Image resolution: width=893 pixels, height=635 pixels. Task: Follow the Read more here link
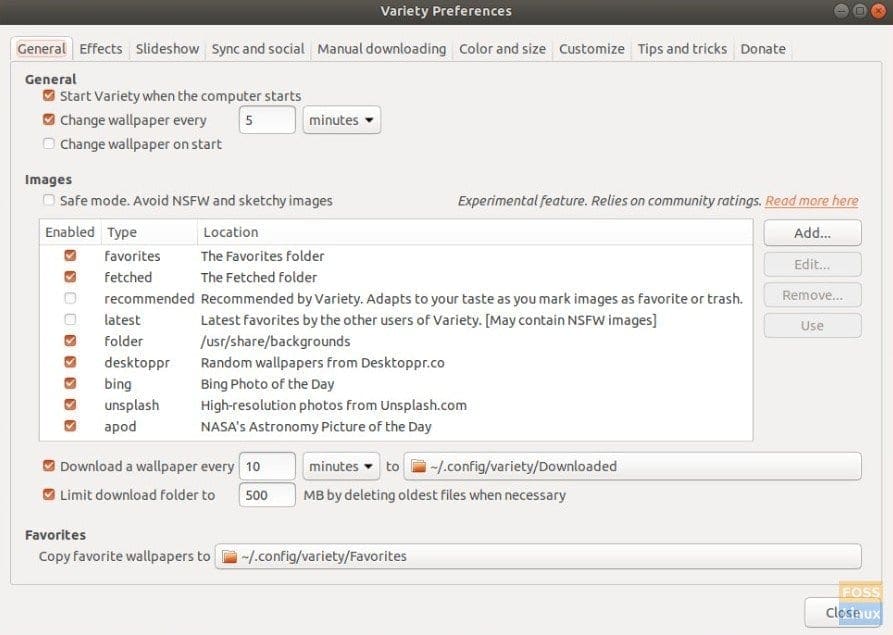tap(811, 201)
